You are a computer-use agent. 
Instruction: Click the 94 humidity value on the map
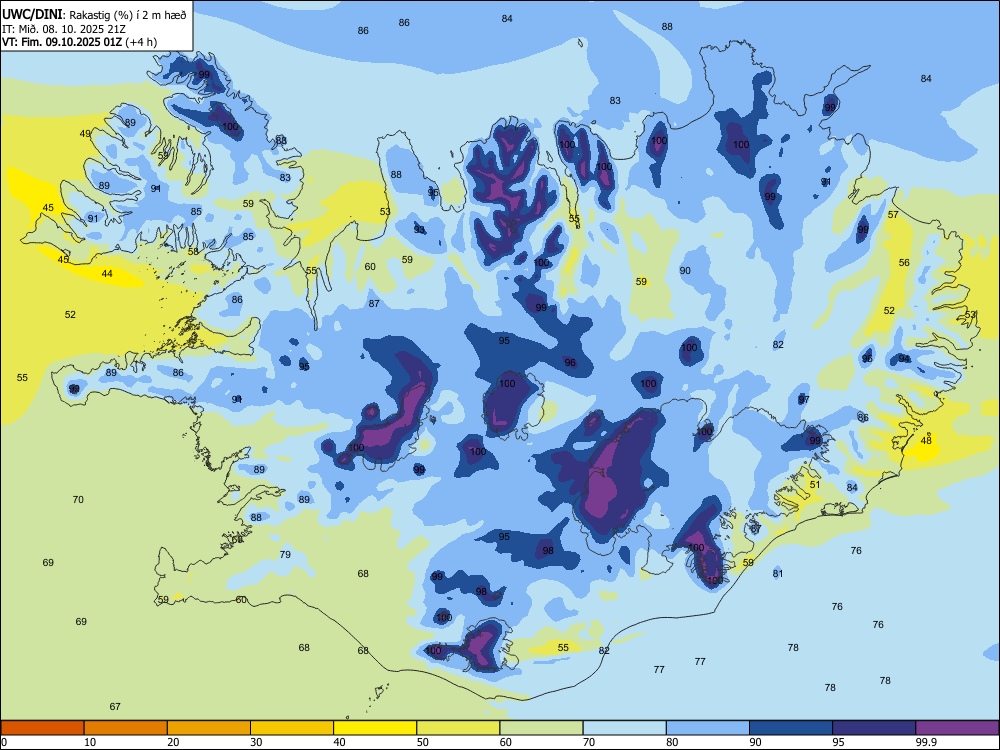[904, 359]
